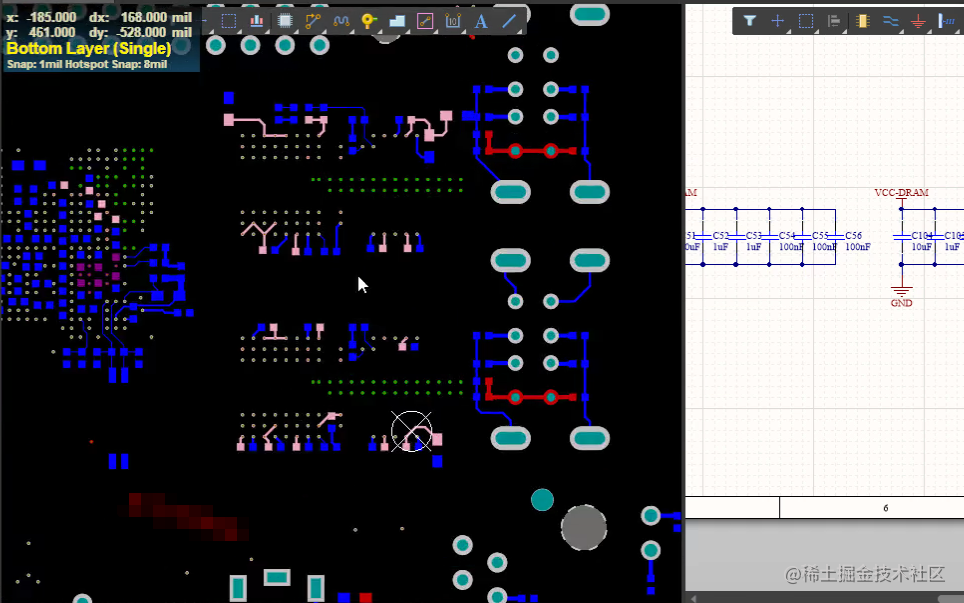Activate the Interactive Routing tool
This screenshot has height=603, width=964.
point(314,20)
